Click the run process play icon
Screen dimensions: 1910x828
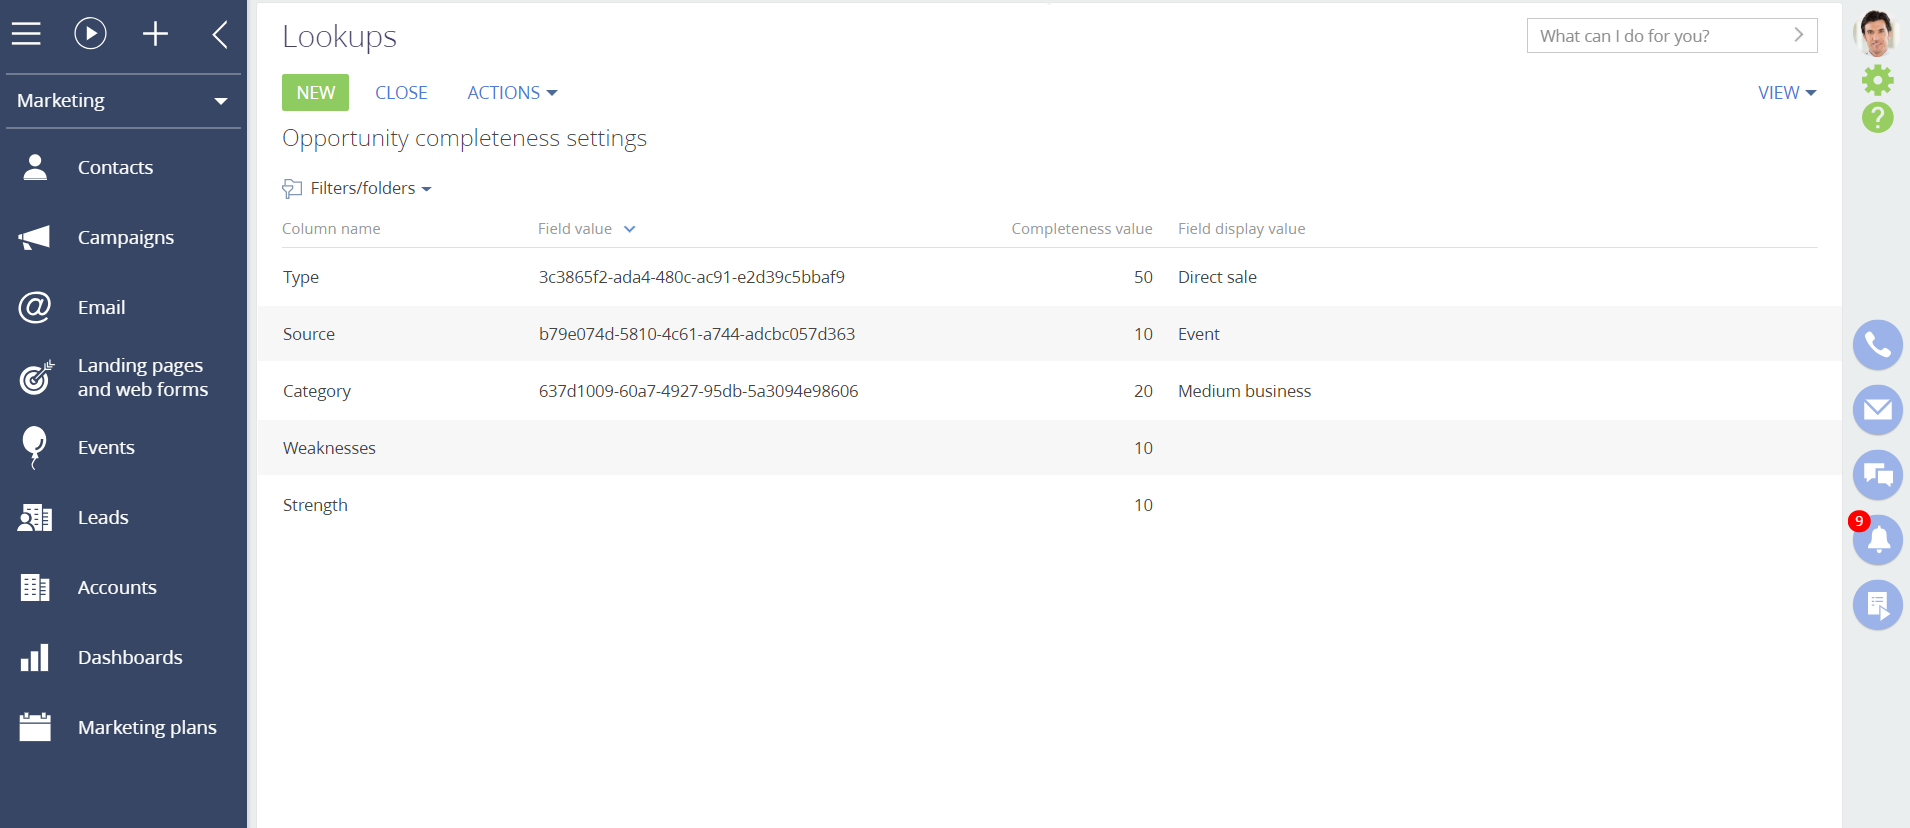[90, 34]
